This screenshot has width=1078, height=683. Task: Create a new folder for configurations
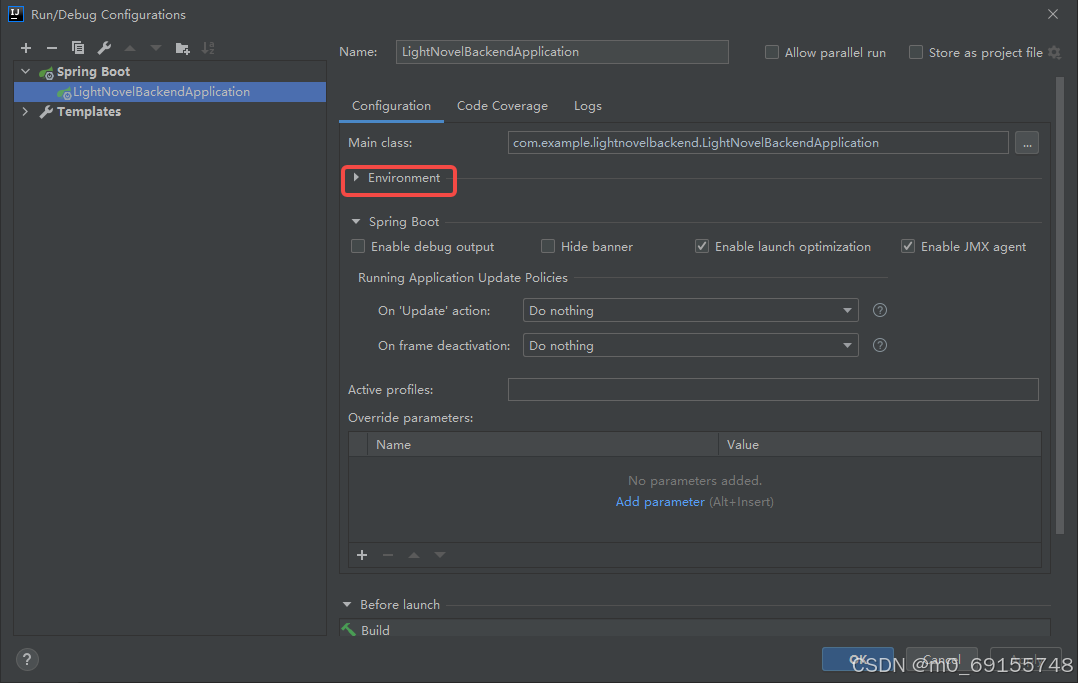[x=182, y=47]
